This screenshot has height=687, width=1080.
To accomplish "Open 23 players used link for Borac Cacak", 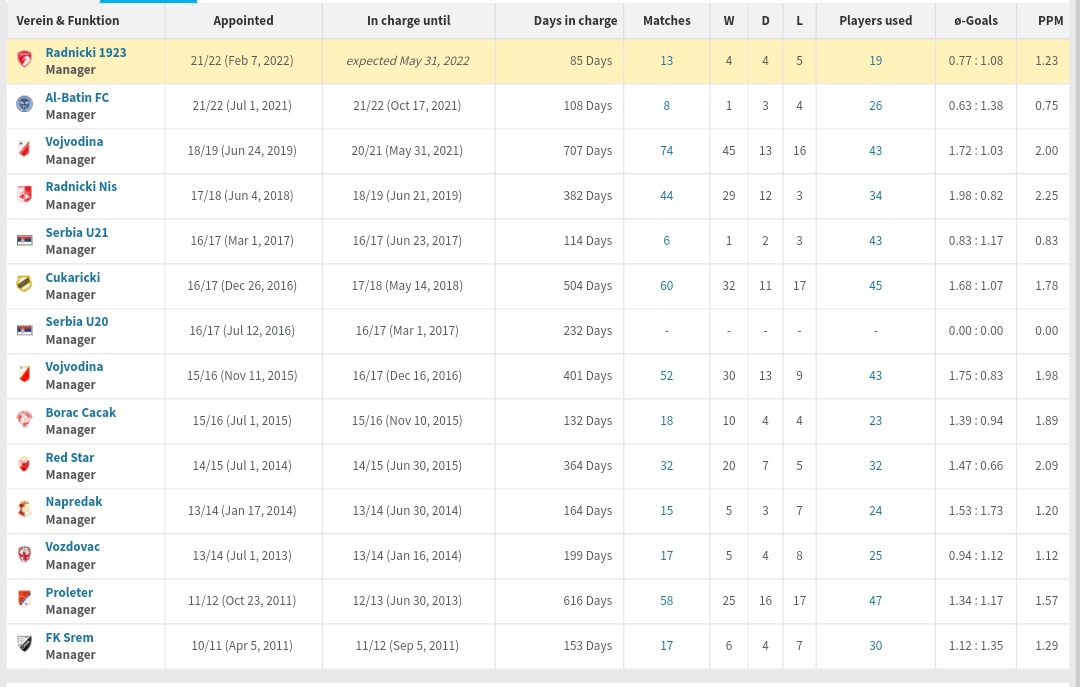I will pyautogui.click(x=875, y=420).
